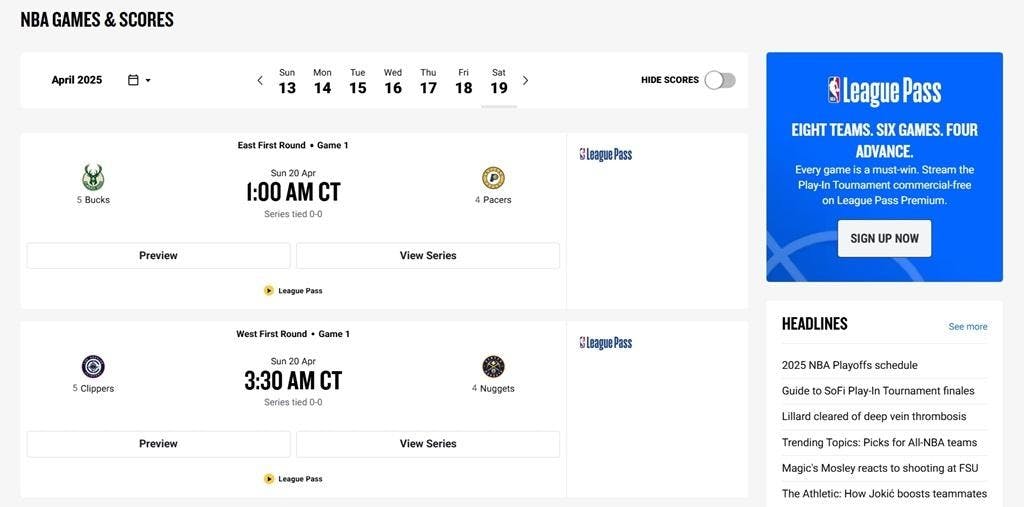Click League Pass play icon under Bucks-Pacers game

[268, 291]
